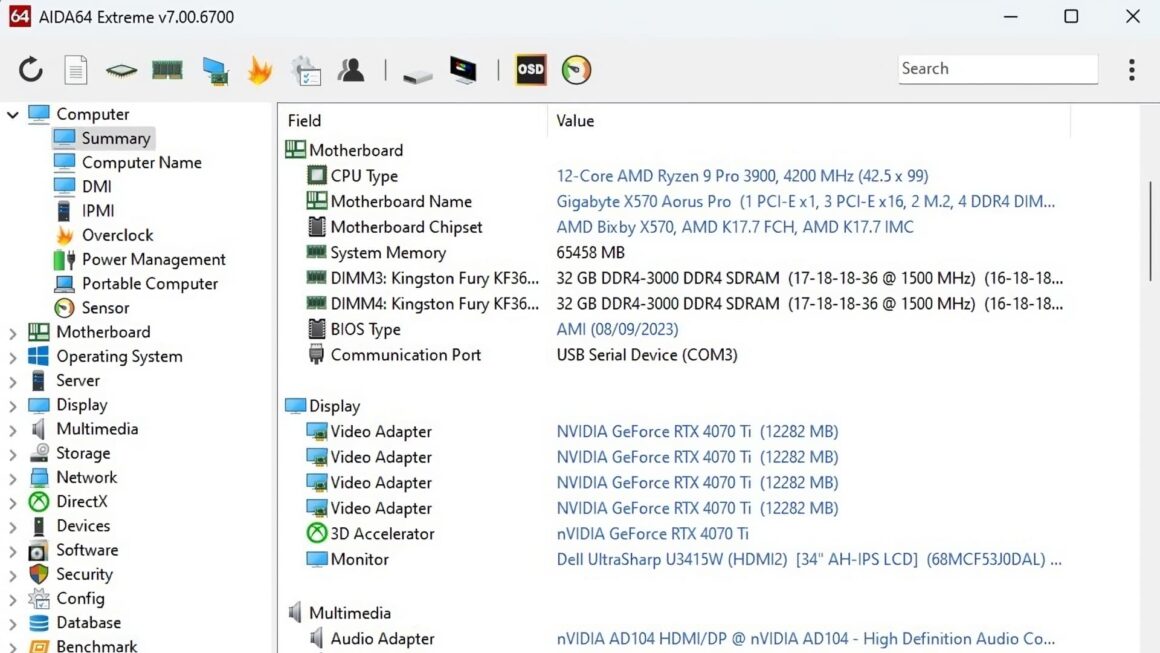Click the BIOS Type row icon
1160x653 pixels.
click(x=317, y=328)
